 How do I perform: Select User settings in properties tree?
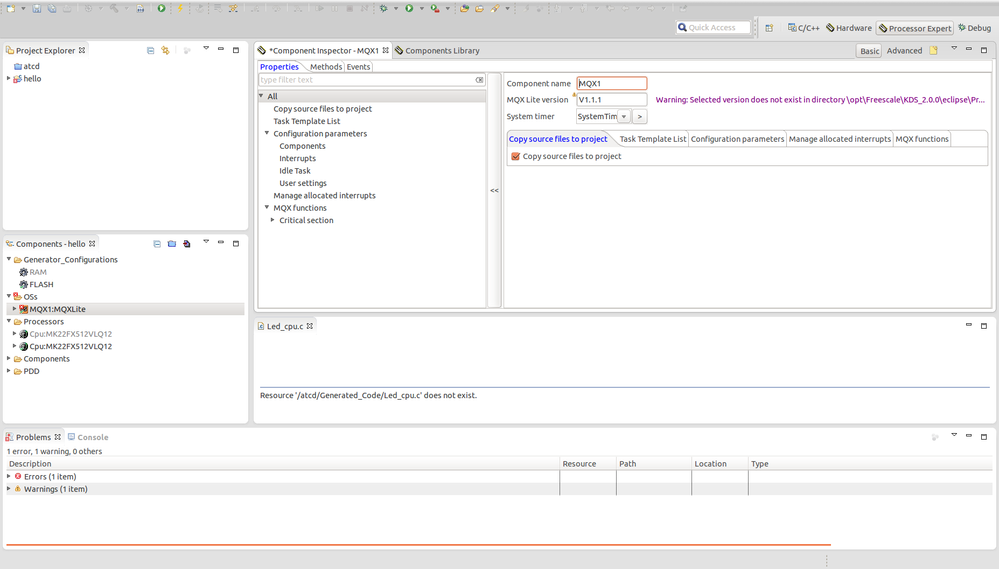(x=303, y=183)
